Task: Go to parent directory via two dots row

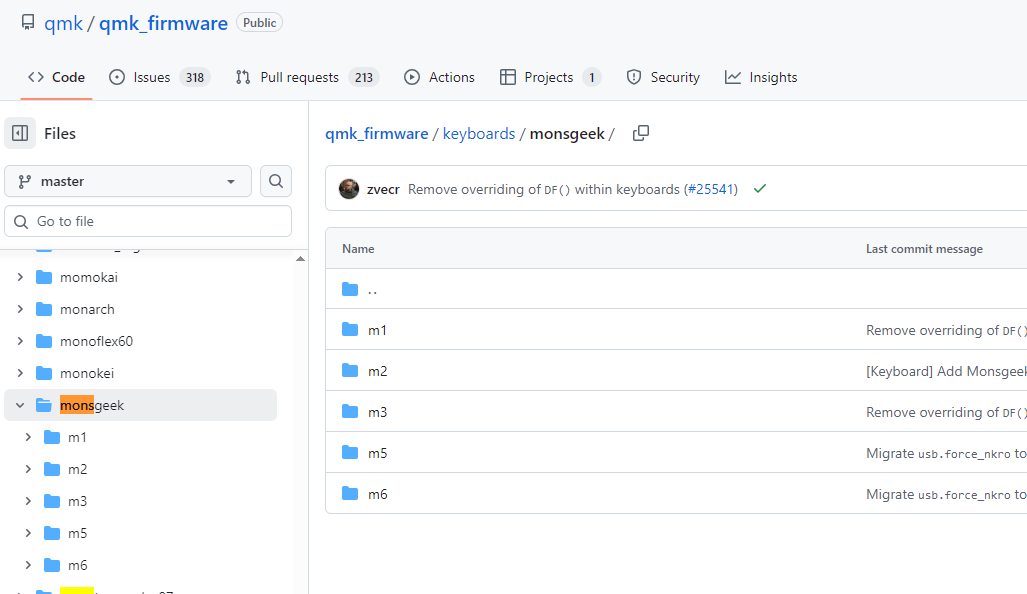Action: (x=372, y=290)
